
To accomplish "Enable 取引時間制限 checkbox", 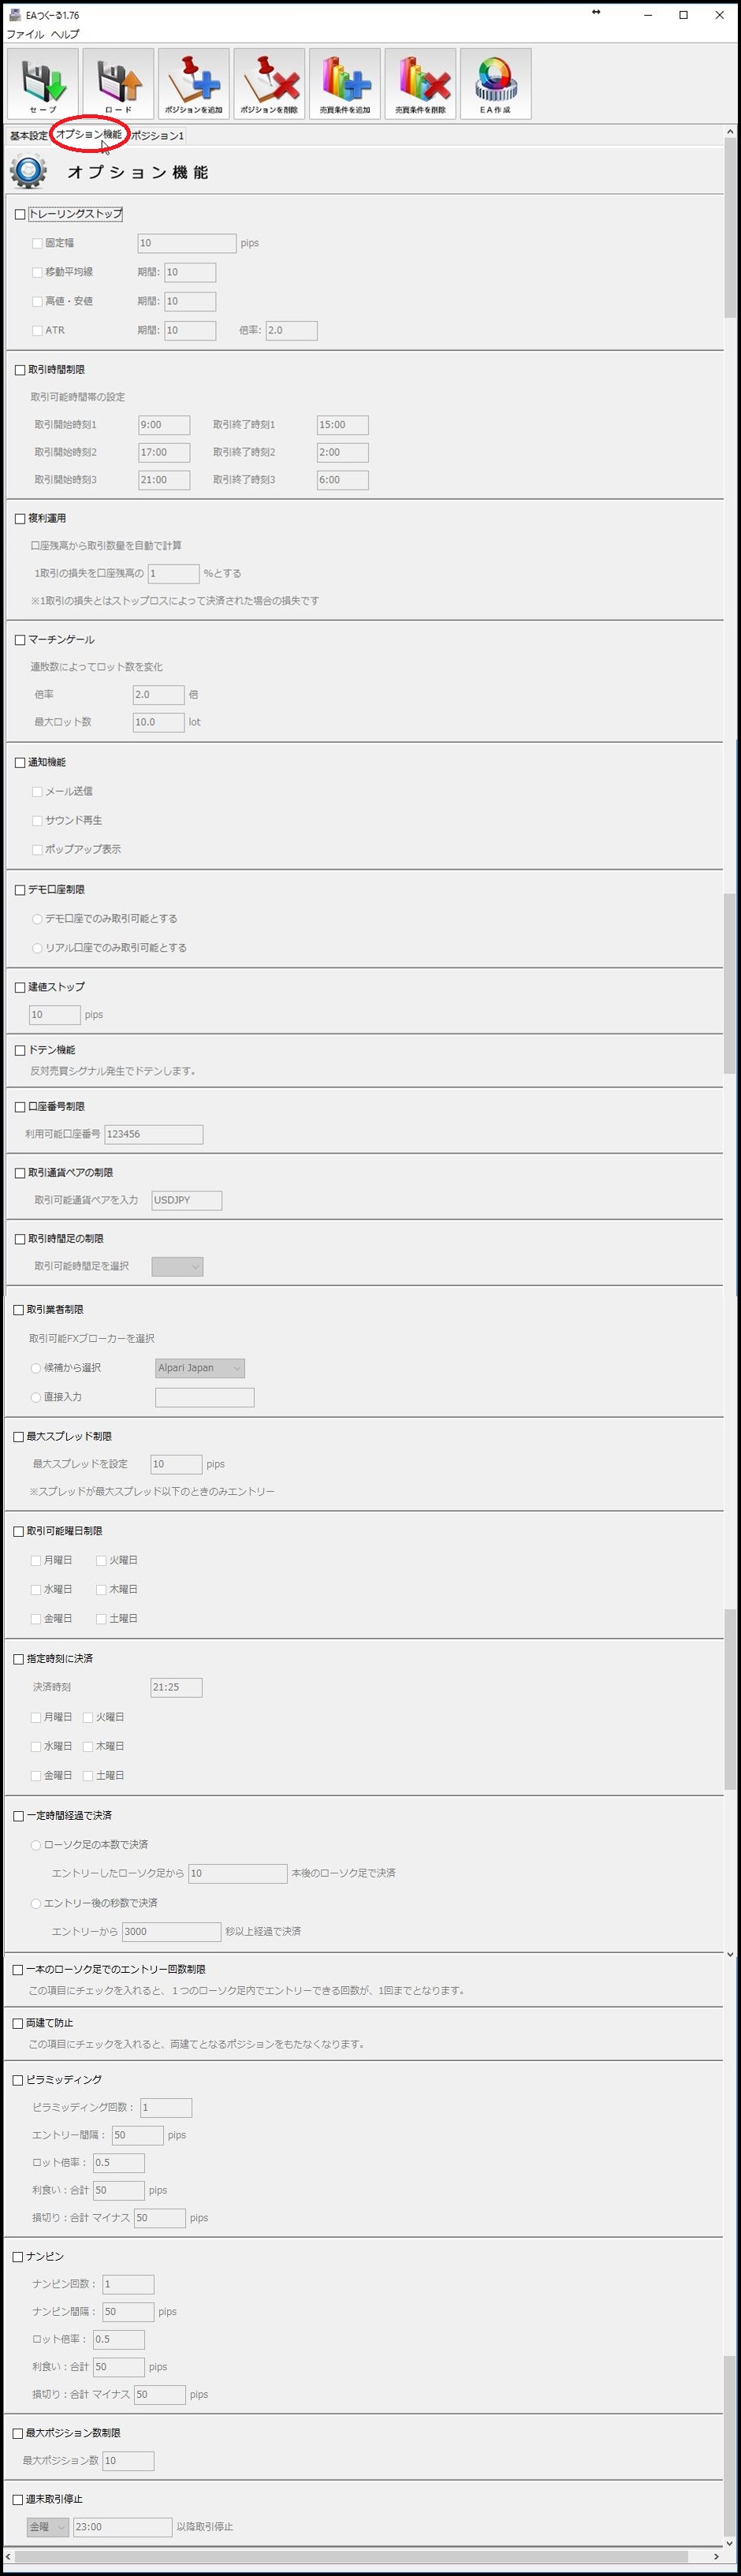I will (x=20, y=370).
